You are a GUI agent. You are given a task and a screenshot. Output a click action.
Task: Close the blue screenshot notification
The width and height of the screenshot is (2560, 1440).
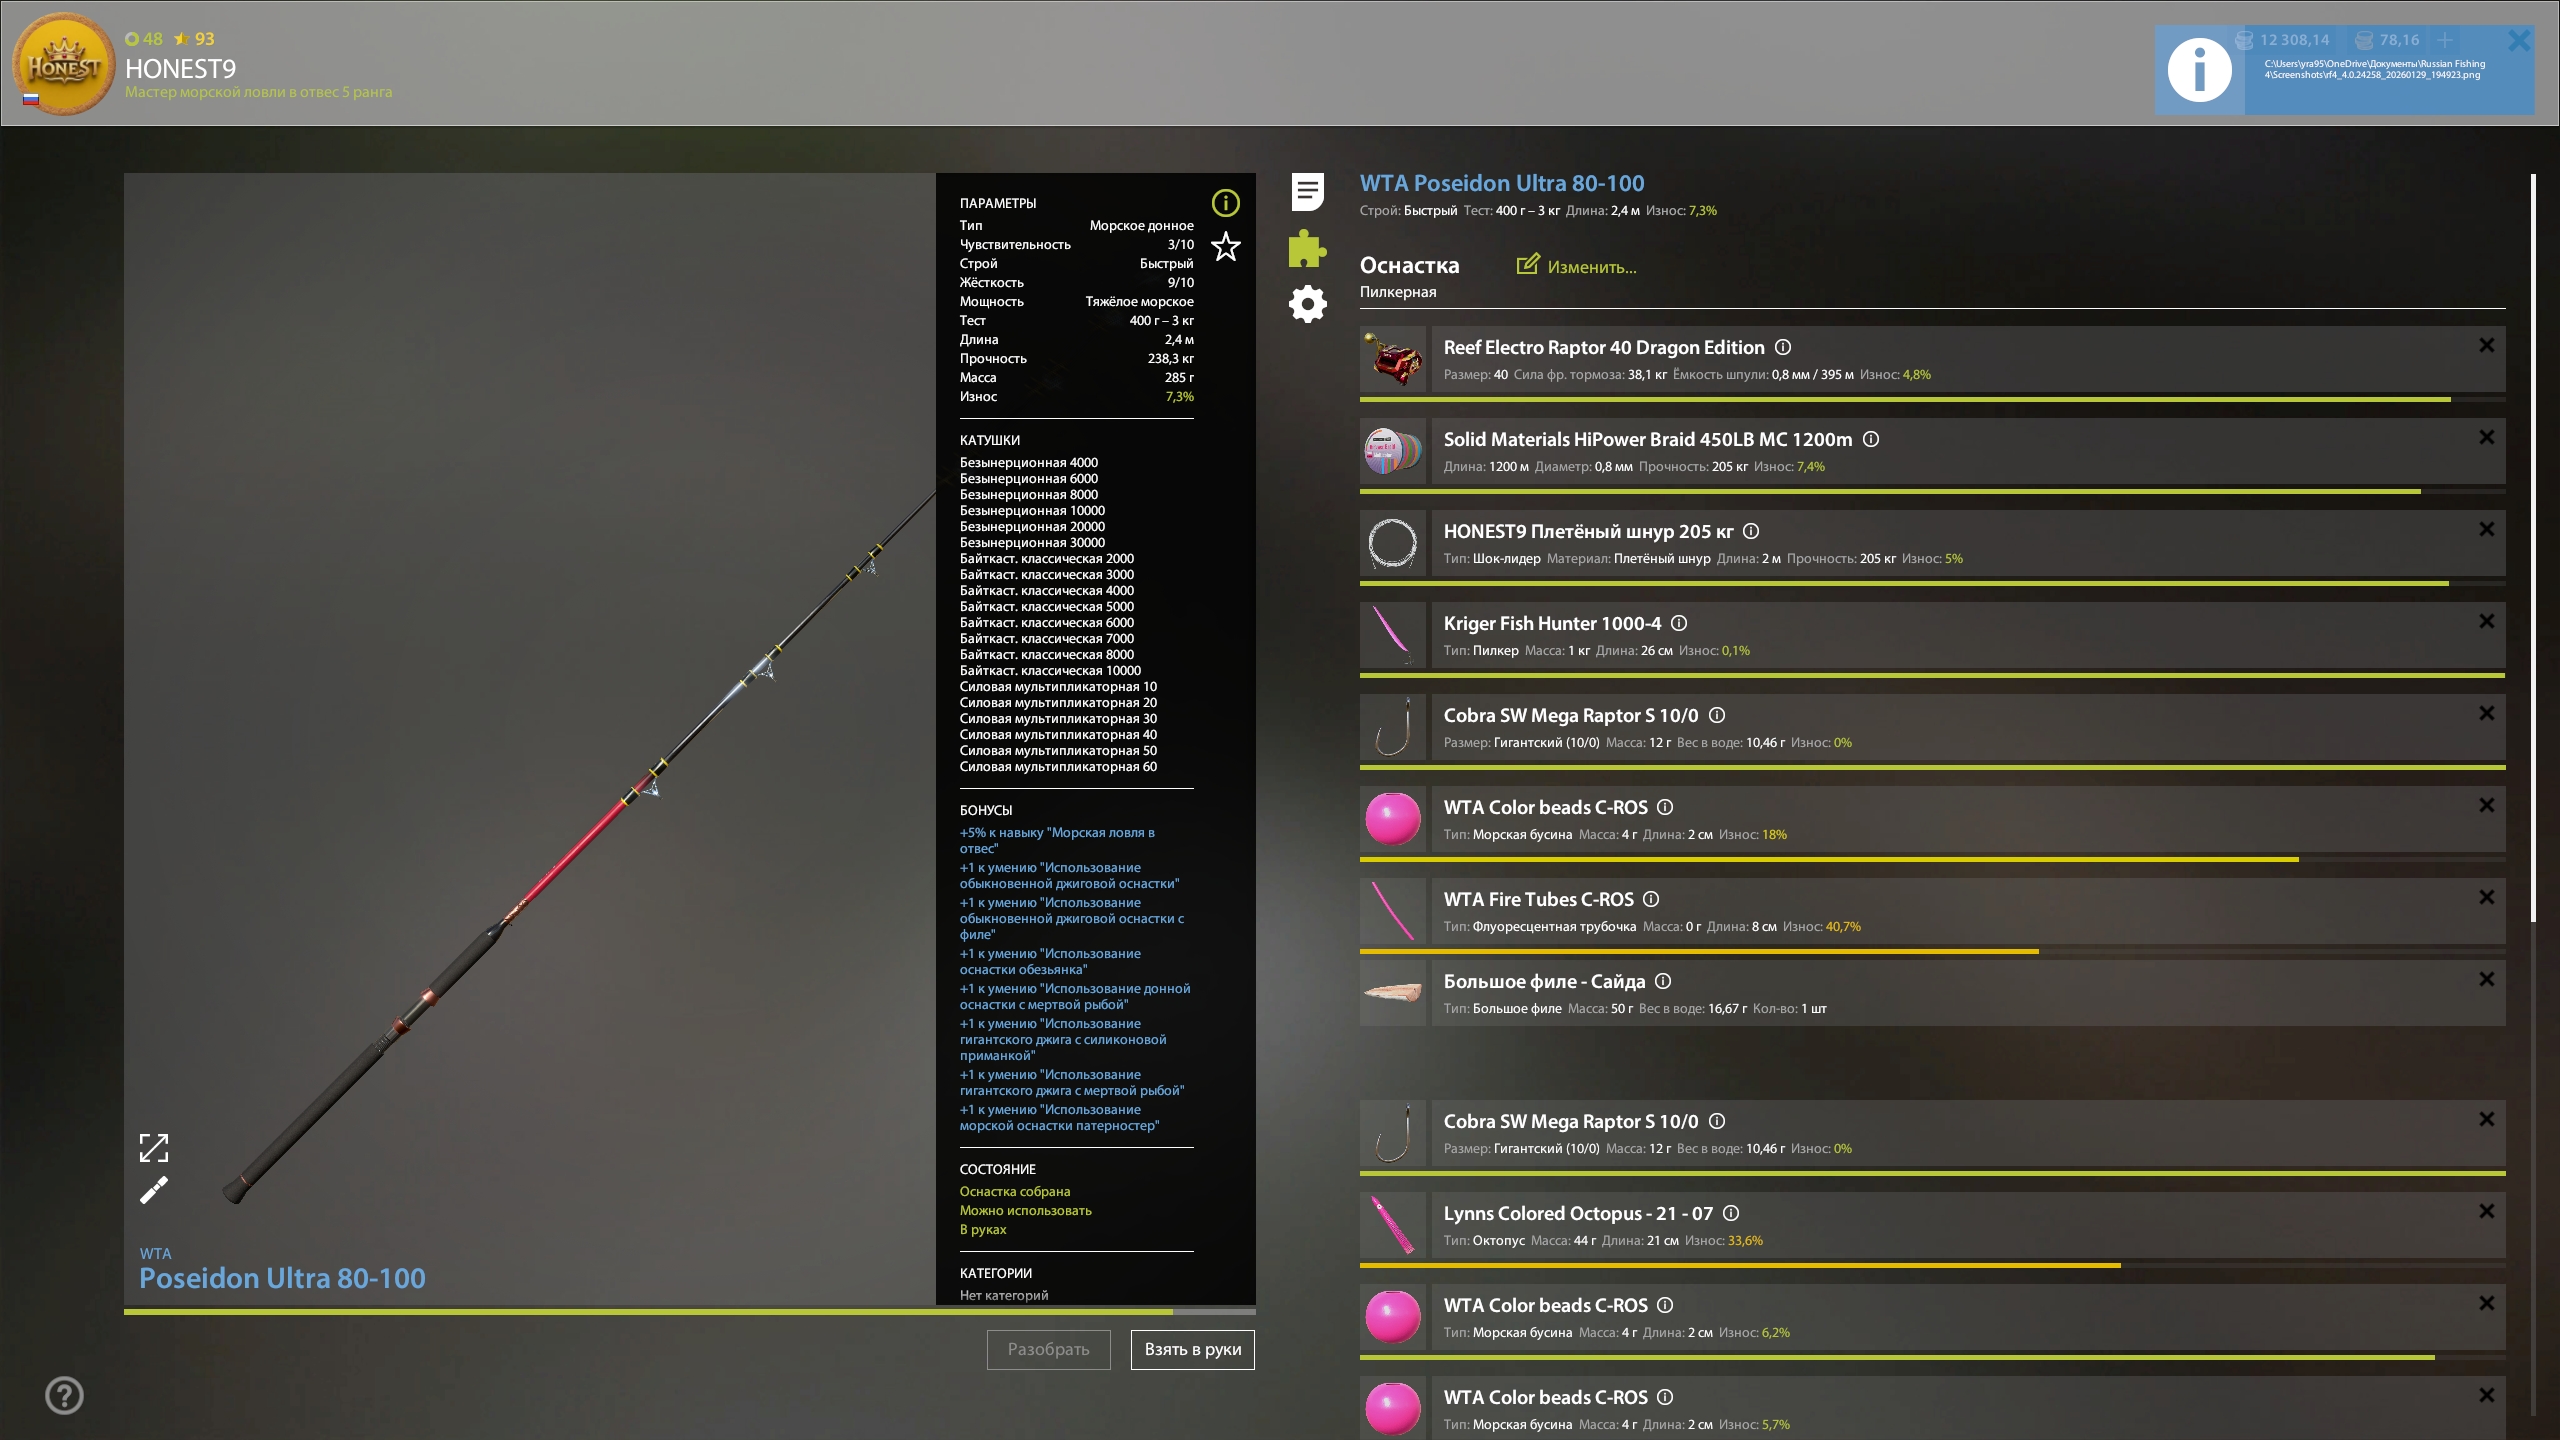click(2518, 40)
